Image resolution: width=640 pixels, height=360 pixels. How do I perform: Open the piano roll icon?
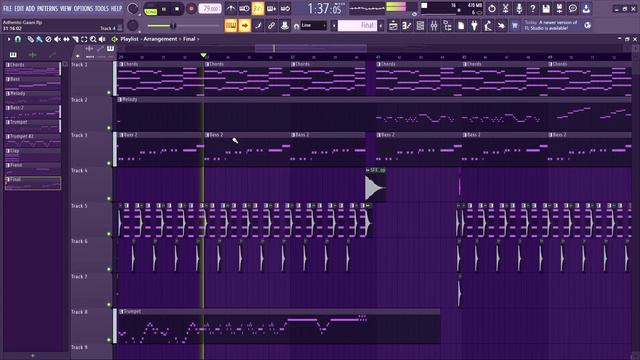[407, 26]
